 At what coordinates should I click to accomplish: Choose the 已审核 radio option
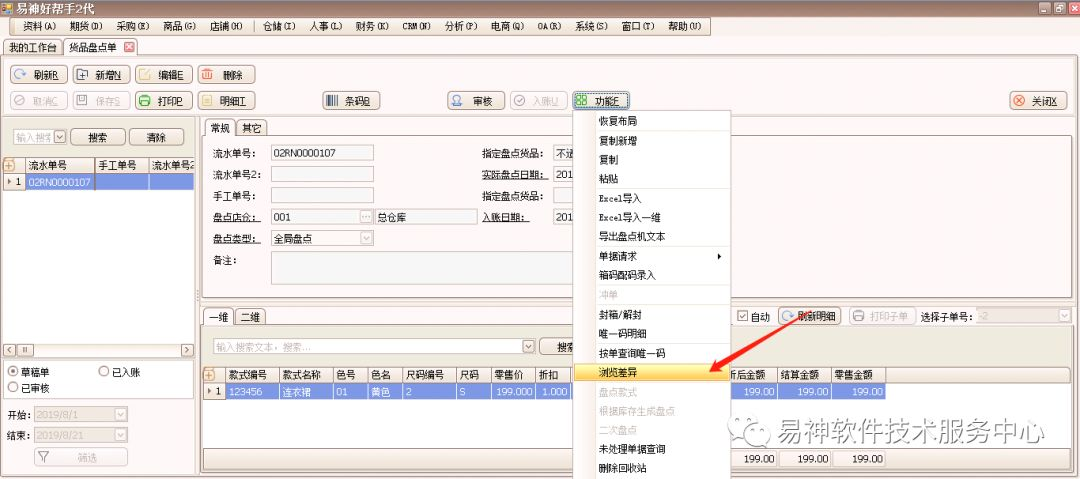[x=13, y=387]
